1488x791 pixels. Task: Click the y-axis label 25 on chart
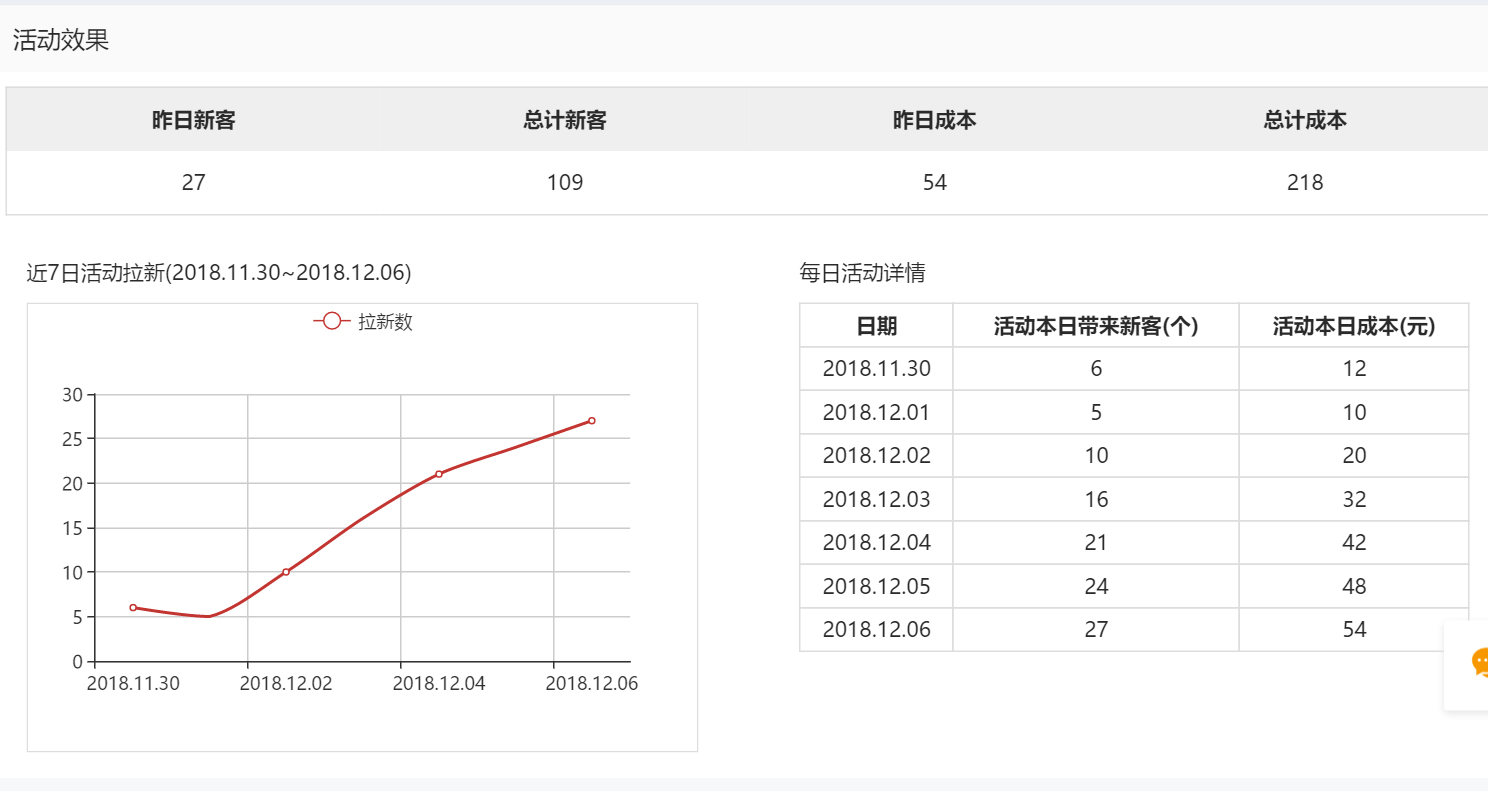73,439
